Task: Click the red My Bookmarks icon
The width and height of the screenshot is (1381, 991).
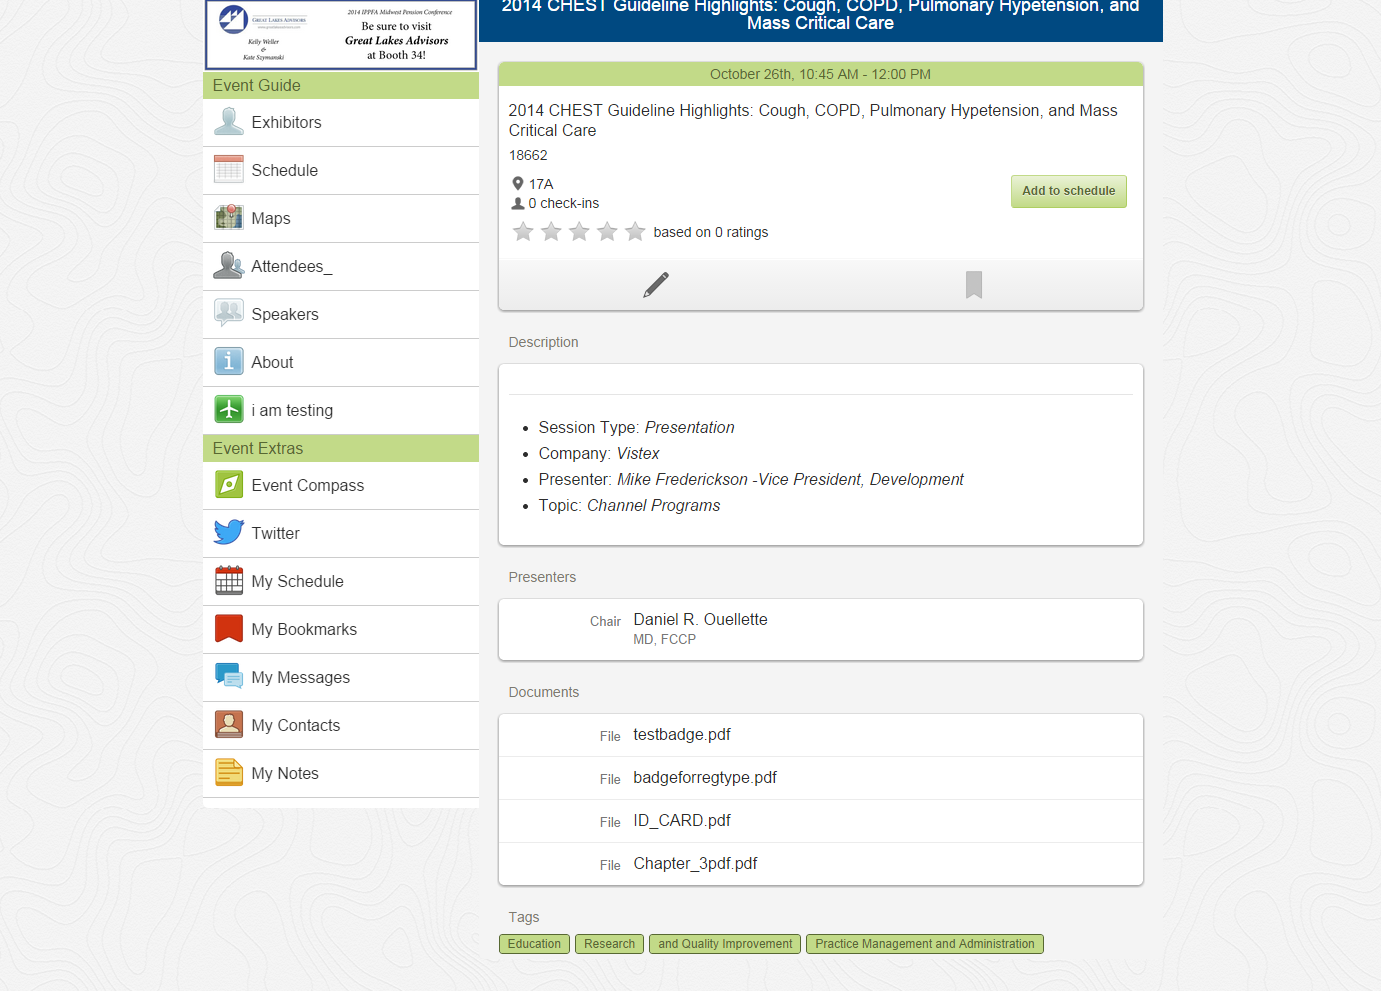Action: pos(229,629)
